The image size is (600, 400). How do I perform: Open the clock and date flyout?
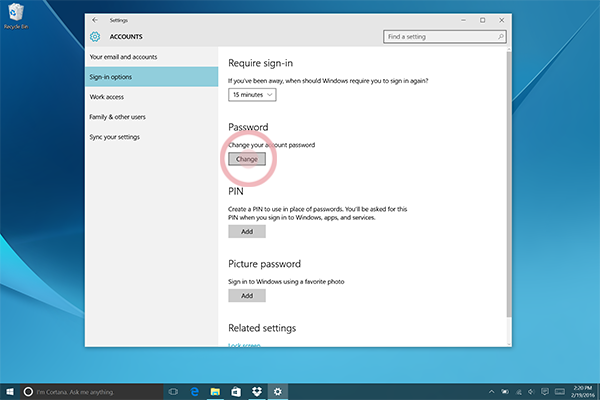583,392
